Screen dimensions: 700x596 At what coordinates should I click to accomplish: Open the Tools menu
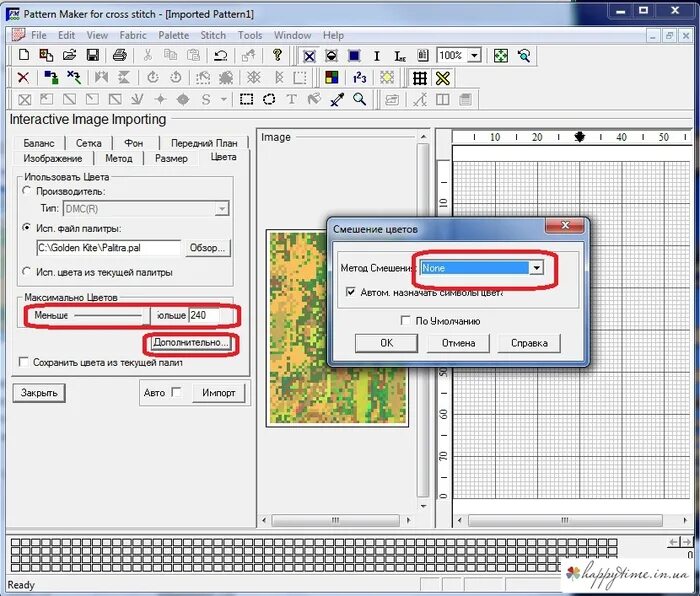[250, 35]
